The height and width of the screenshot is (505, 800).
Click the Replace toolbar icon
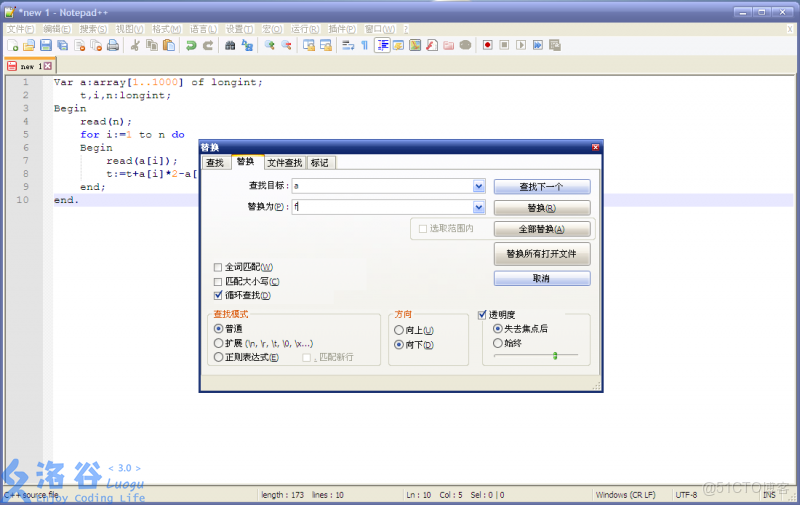point(247,45)
